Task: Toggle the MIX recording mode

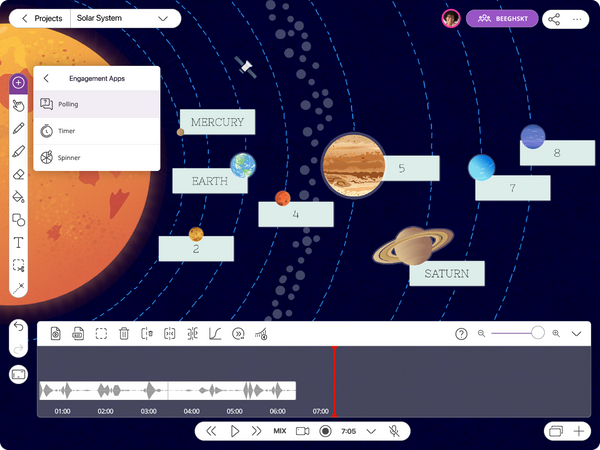Action: pos(279,431)
